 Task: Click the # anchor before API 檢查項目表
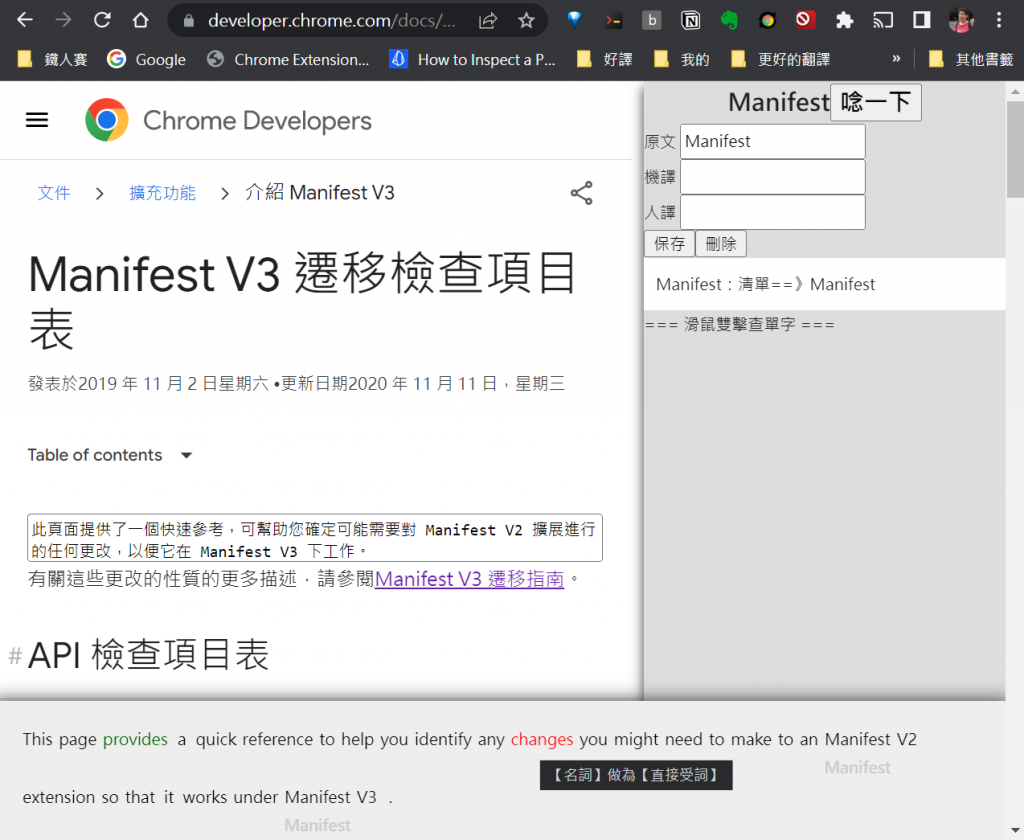coord(15,655)
